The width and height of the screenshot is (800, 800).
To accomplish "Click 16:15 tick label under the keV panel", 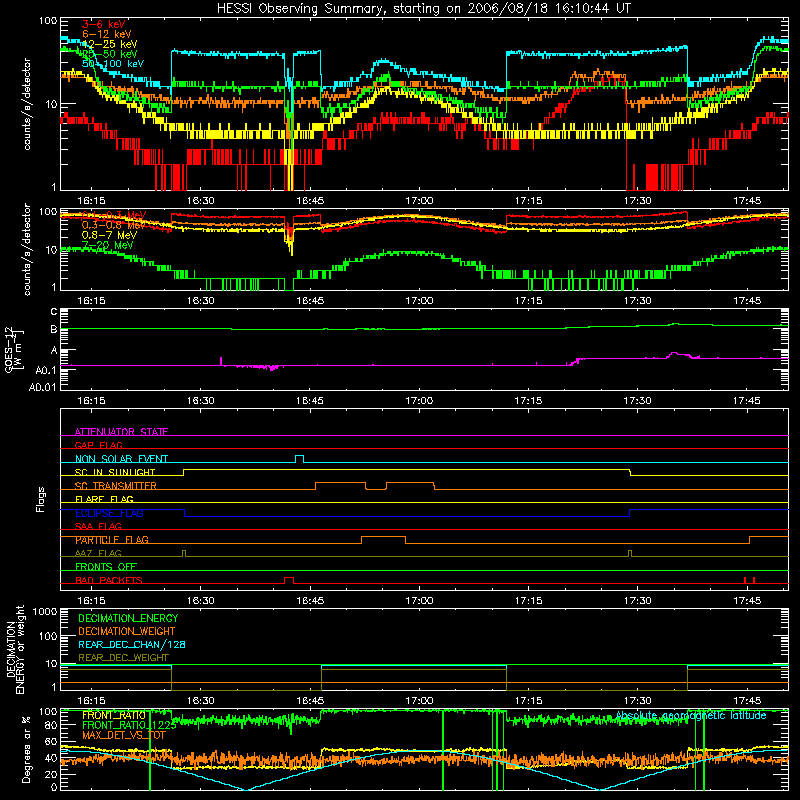I will tap(91, 201).
